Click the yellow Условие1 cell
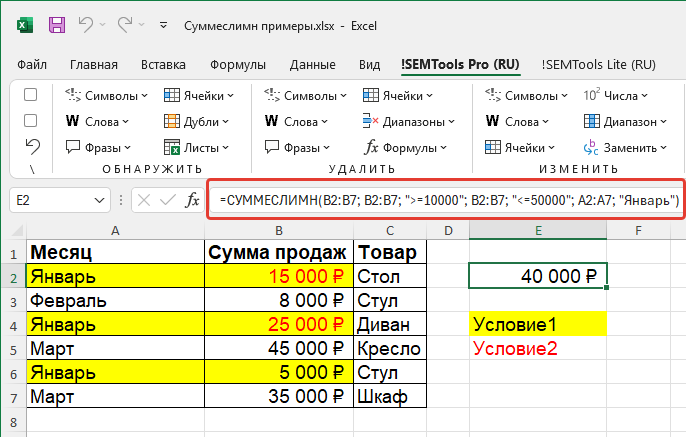Screen dimensions: 686x437 pos(538,324)
